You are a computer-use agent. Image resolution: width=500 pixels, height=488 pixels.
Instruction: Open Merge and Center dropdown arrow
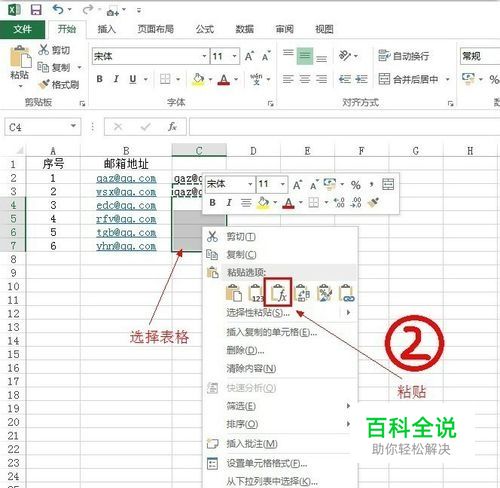[x=448, y=79]
